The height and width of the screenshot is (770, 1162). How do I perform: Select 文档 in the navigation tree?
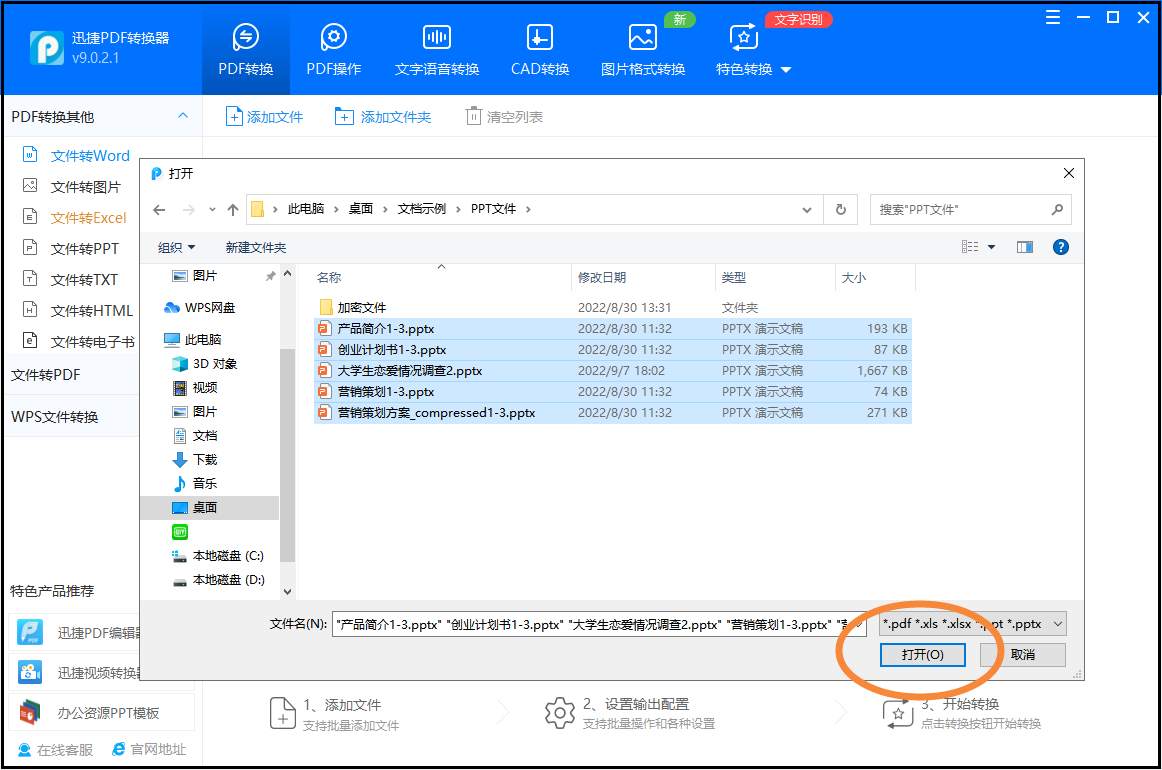point(196,436)
